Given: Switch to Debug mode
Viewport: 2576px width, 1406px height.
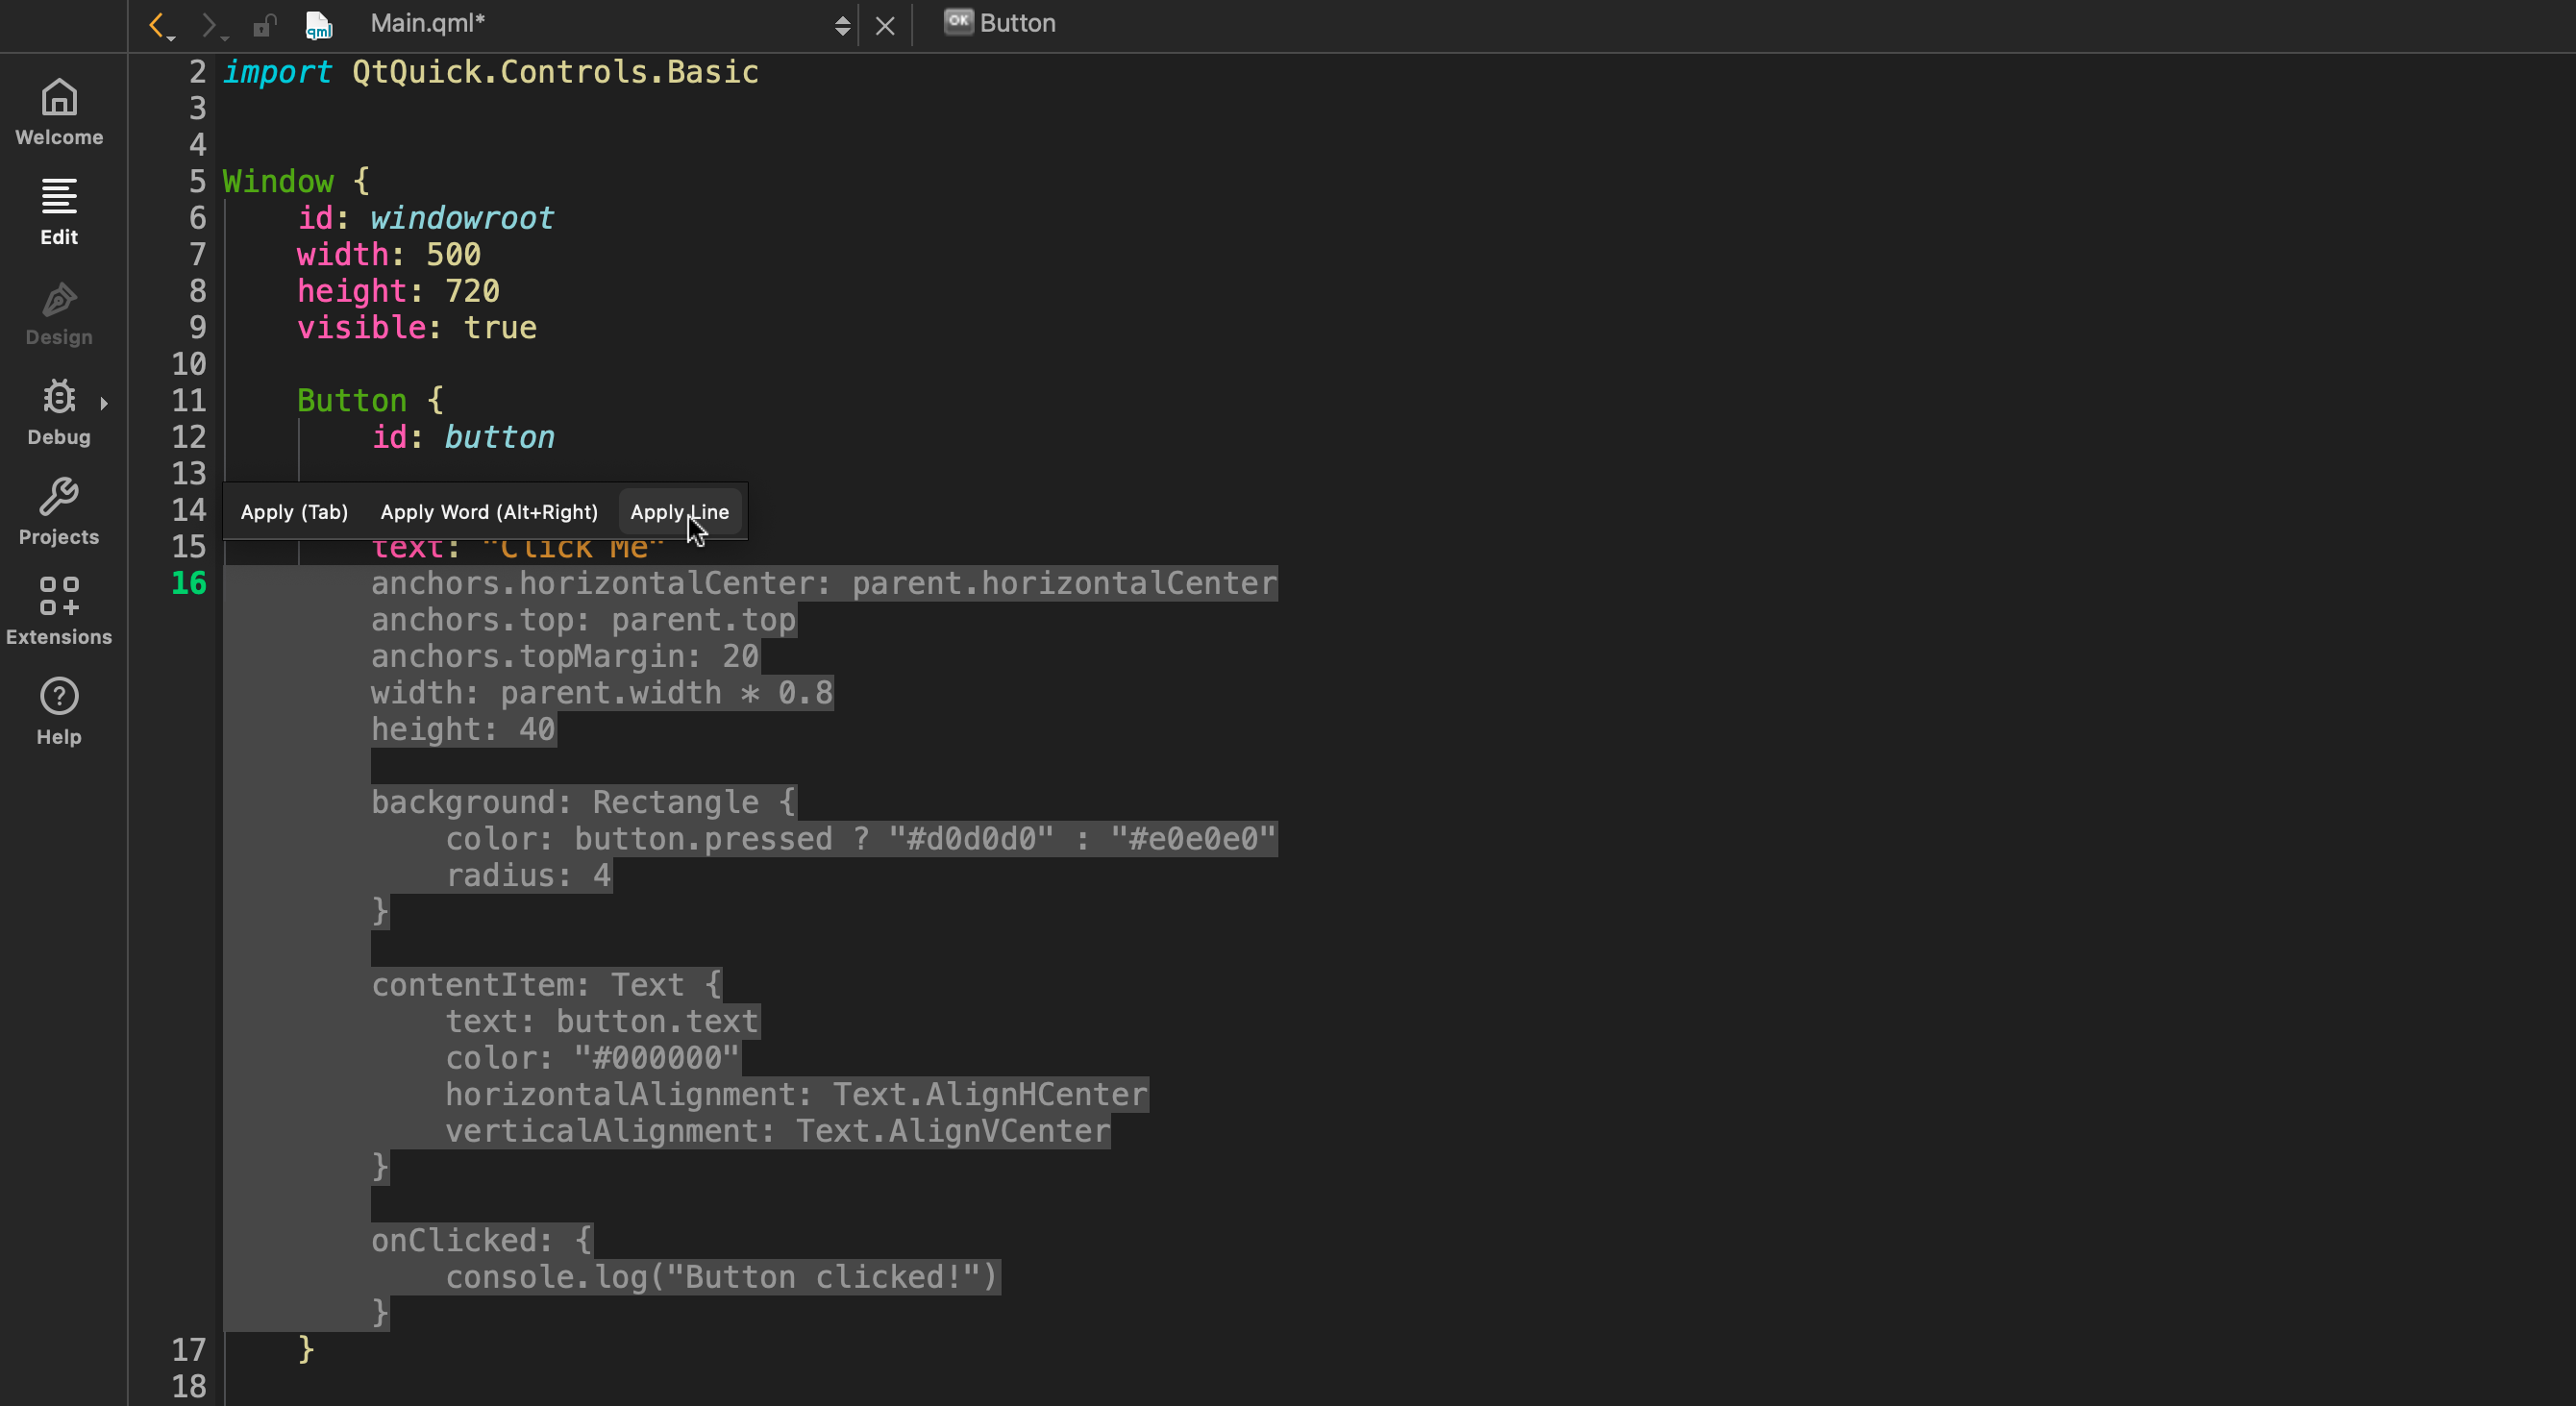Looking at the screenshot, I should point(58,411).
